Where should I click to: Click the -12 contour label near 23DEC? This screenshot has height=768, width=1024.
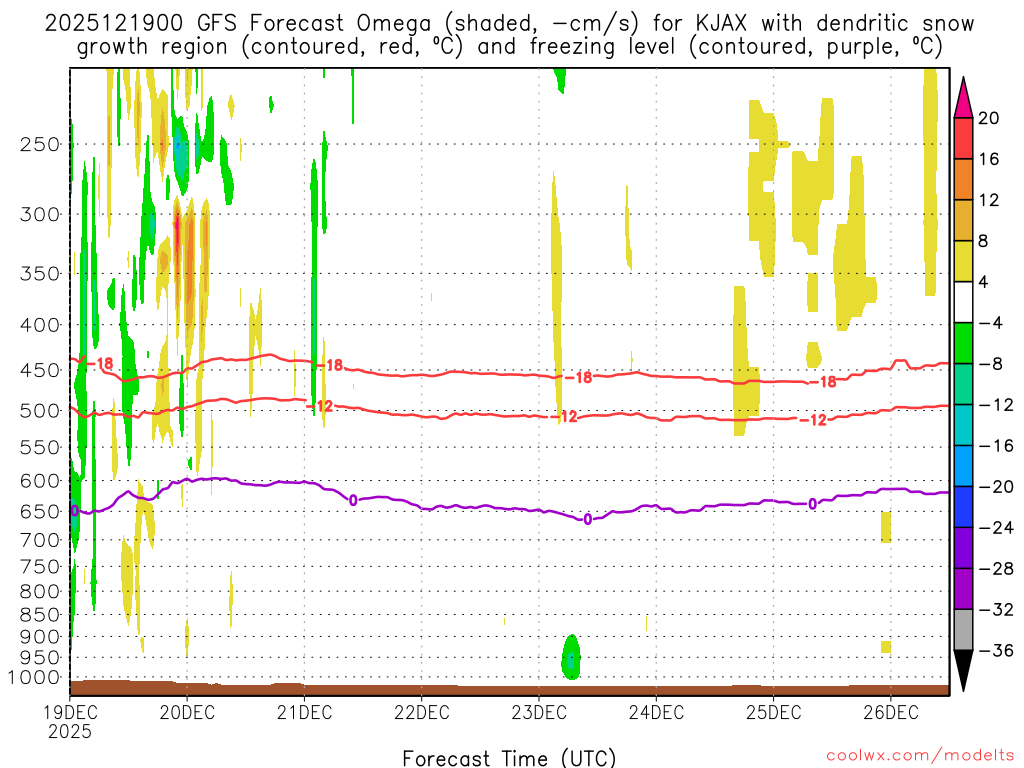(564, 417)
